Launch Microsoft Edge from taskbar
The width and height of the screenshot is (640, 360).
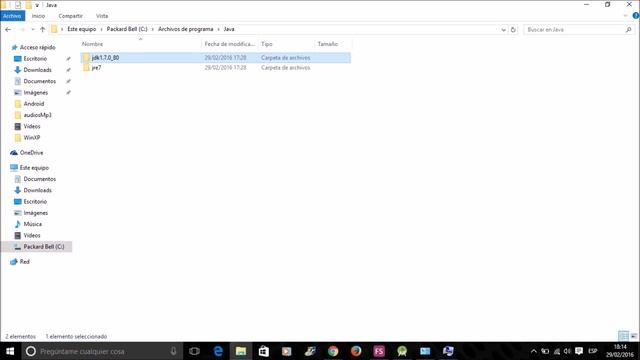point(218,351)
